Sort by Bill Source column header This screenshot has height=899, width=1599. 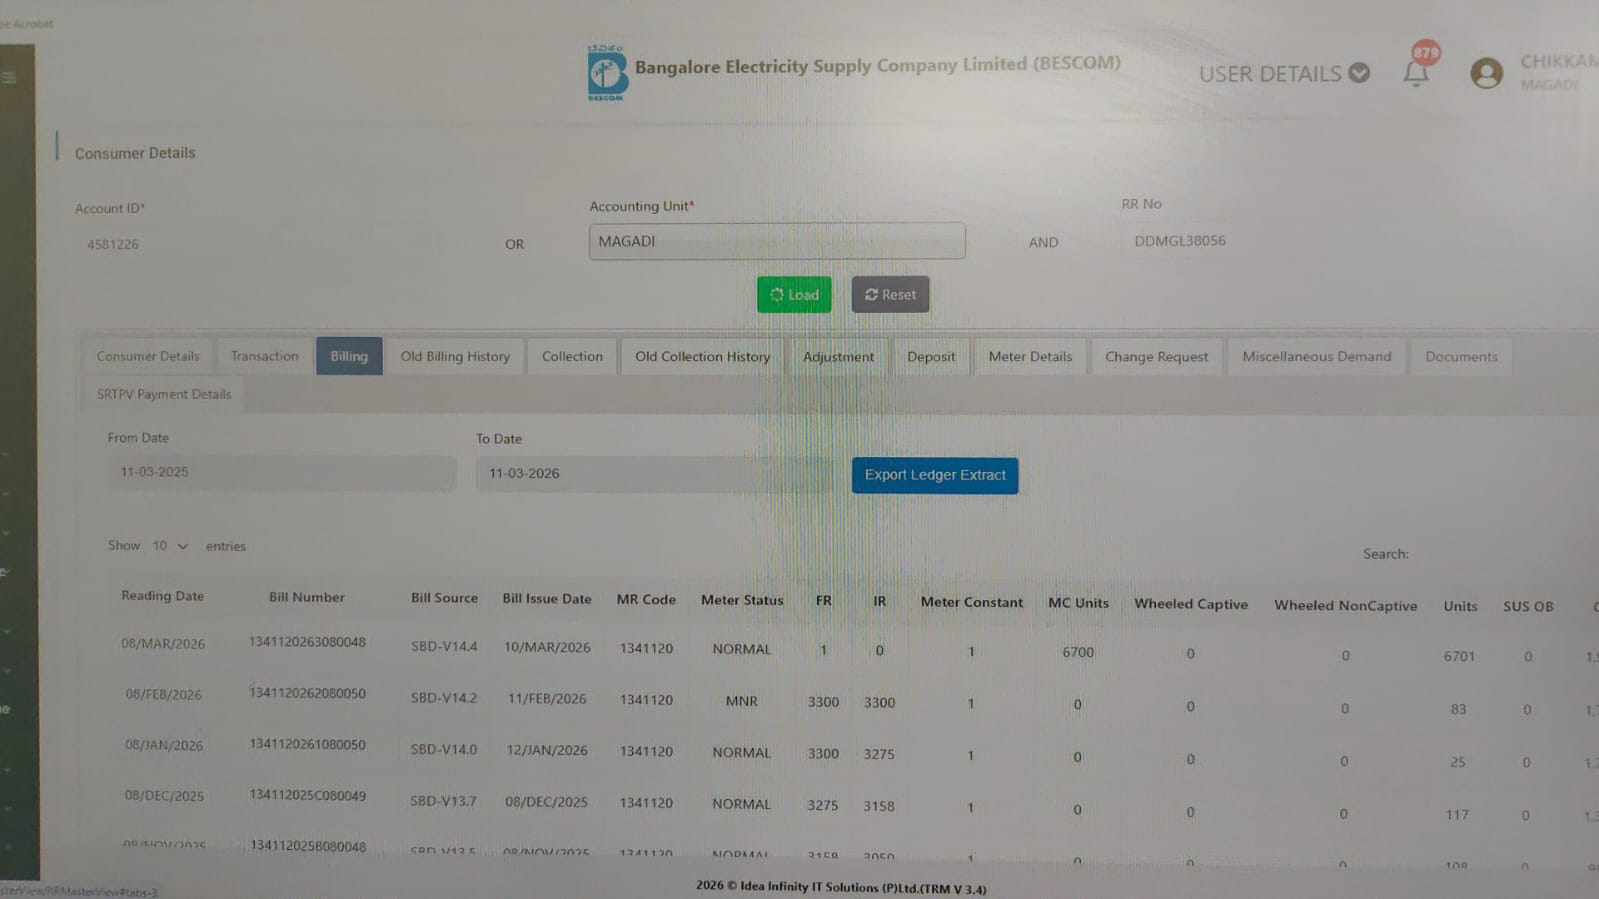coord(444,598)
